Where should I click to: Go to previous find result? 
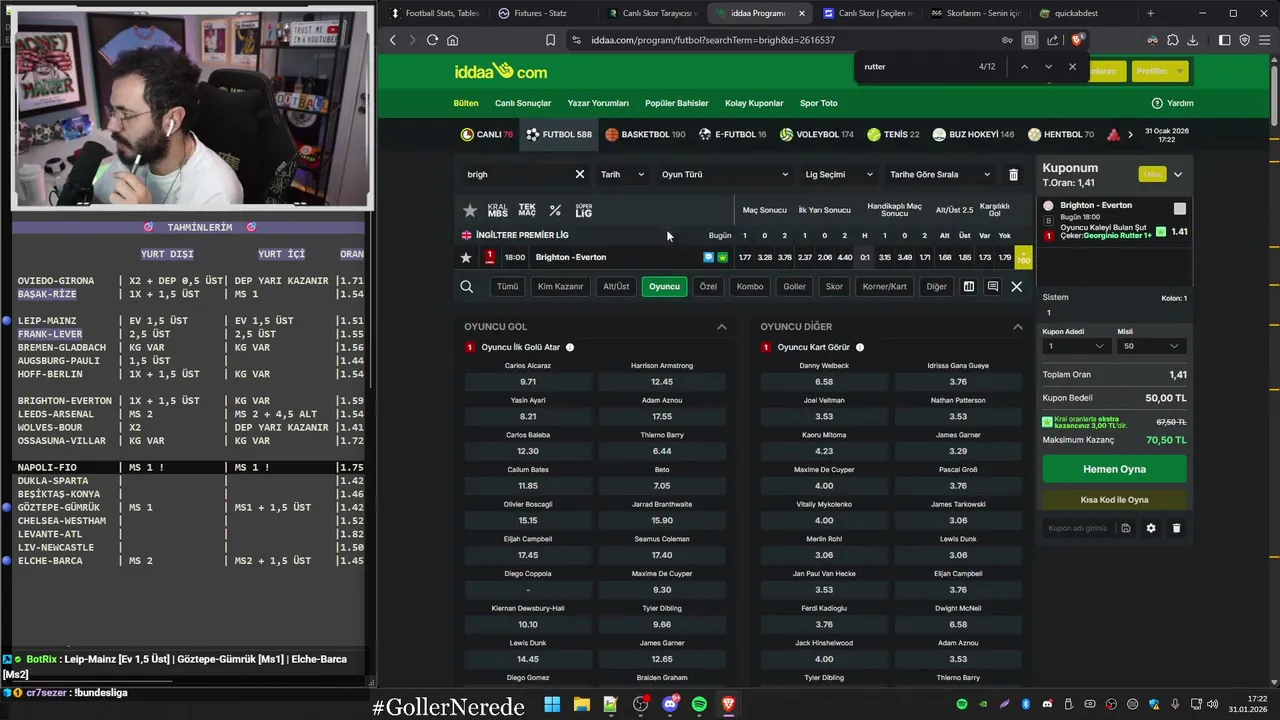point(1024,67)
